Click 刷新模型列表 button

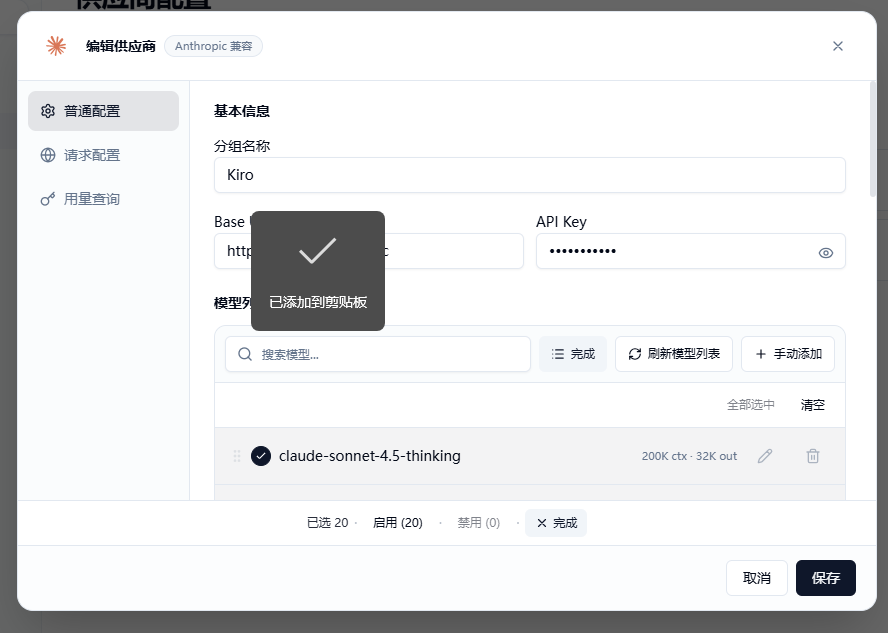click(x=674, y=354)
